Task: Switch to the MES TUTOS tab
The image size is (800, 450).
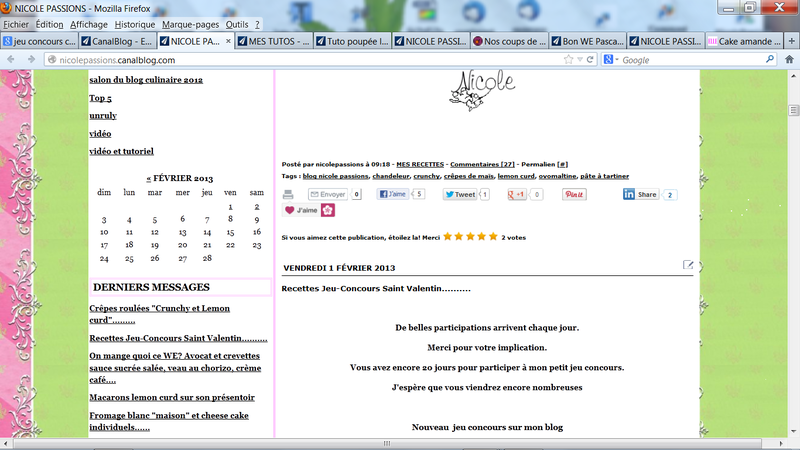Action: pyautogui.click(x=274, y=41)
